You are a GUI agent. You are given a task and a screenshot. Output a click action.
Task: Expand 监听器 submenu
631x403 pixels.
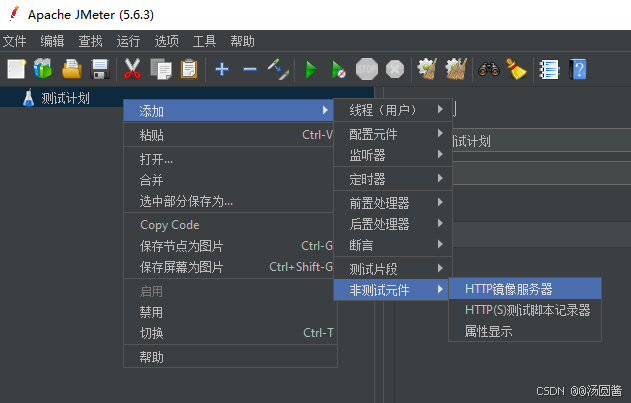click(x=393, y=155)
